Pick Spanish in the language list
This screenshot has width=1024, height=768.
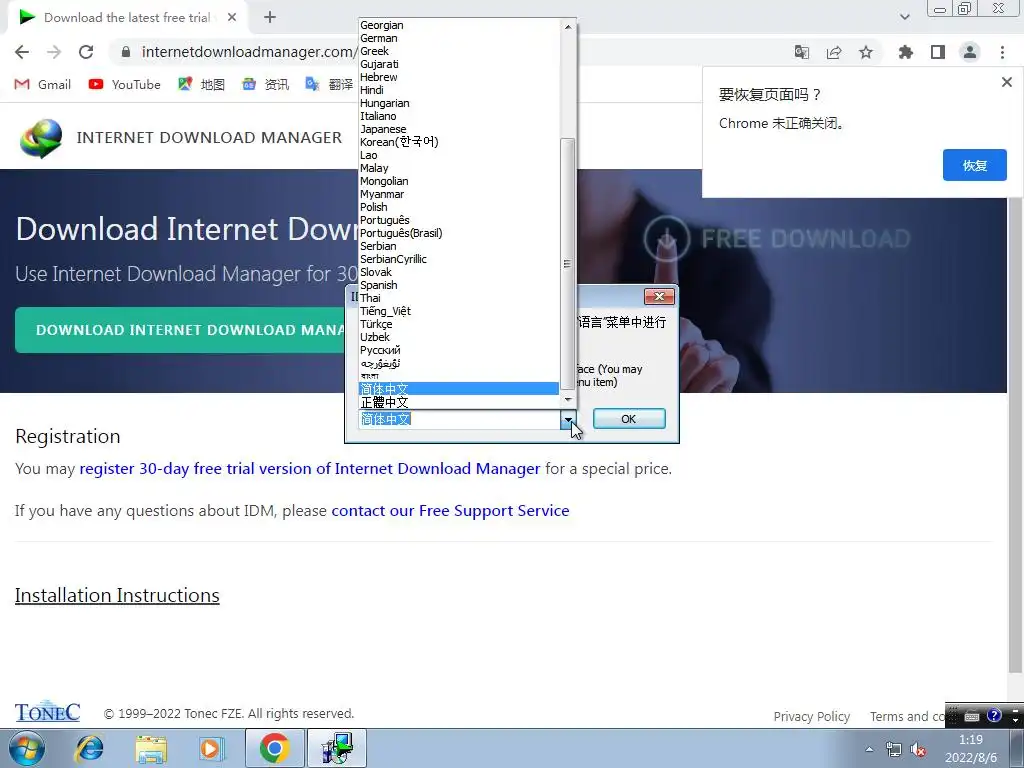coord(458,285)
